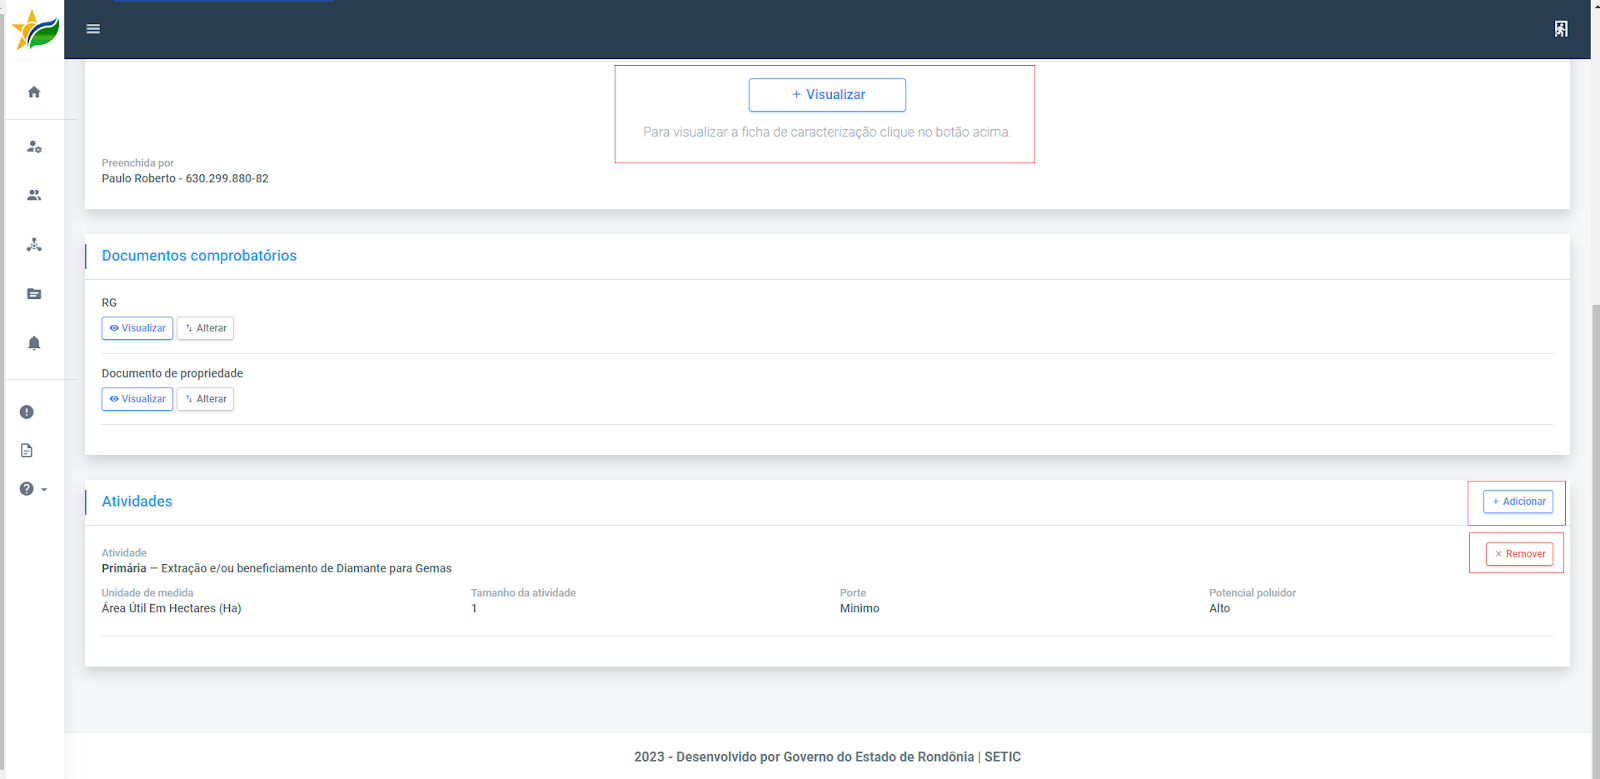Image resolution: width=1600 pixels, height=779 pixels.
Task: View the Documento de propriedade file
Action: tap(137, 399)
